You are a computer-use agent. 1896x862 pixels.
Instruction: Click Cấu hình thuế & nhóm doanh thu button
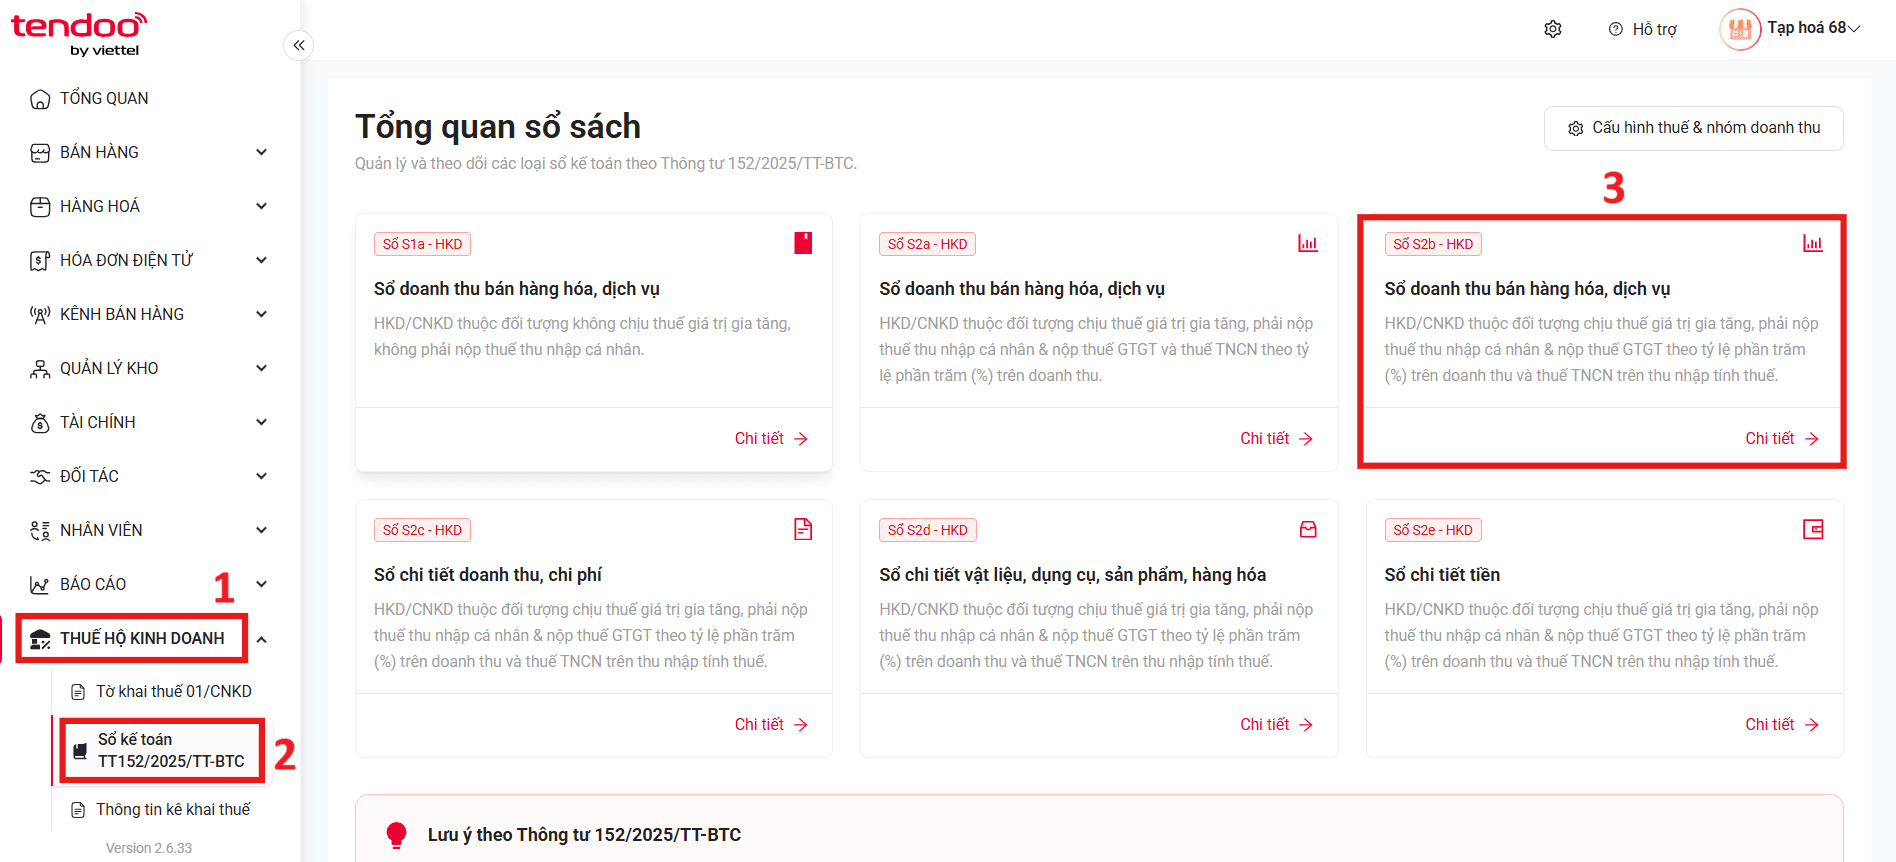click(x=1693, y=128)
